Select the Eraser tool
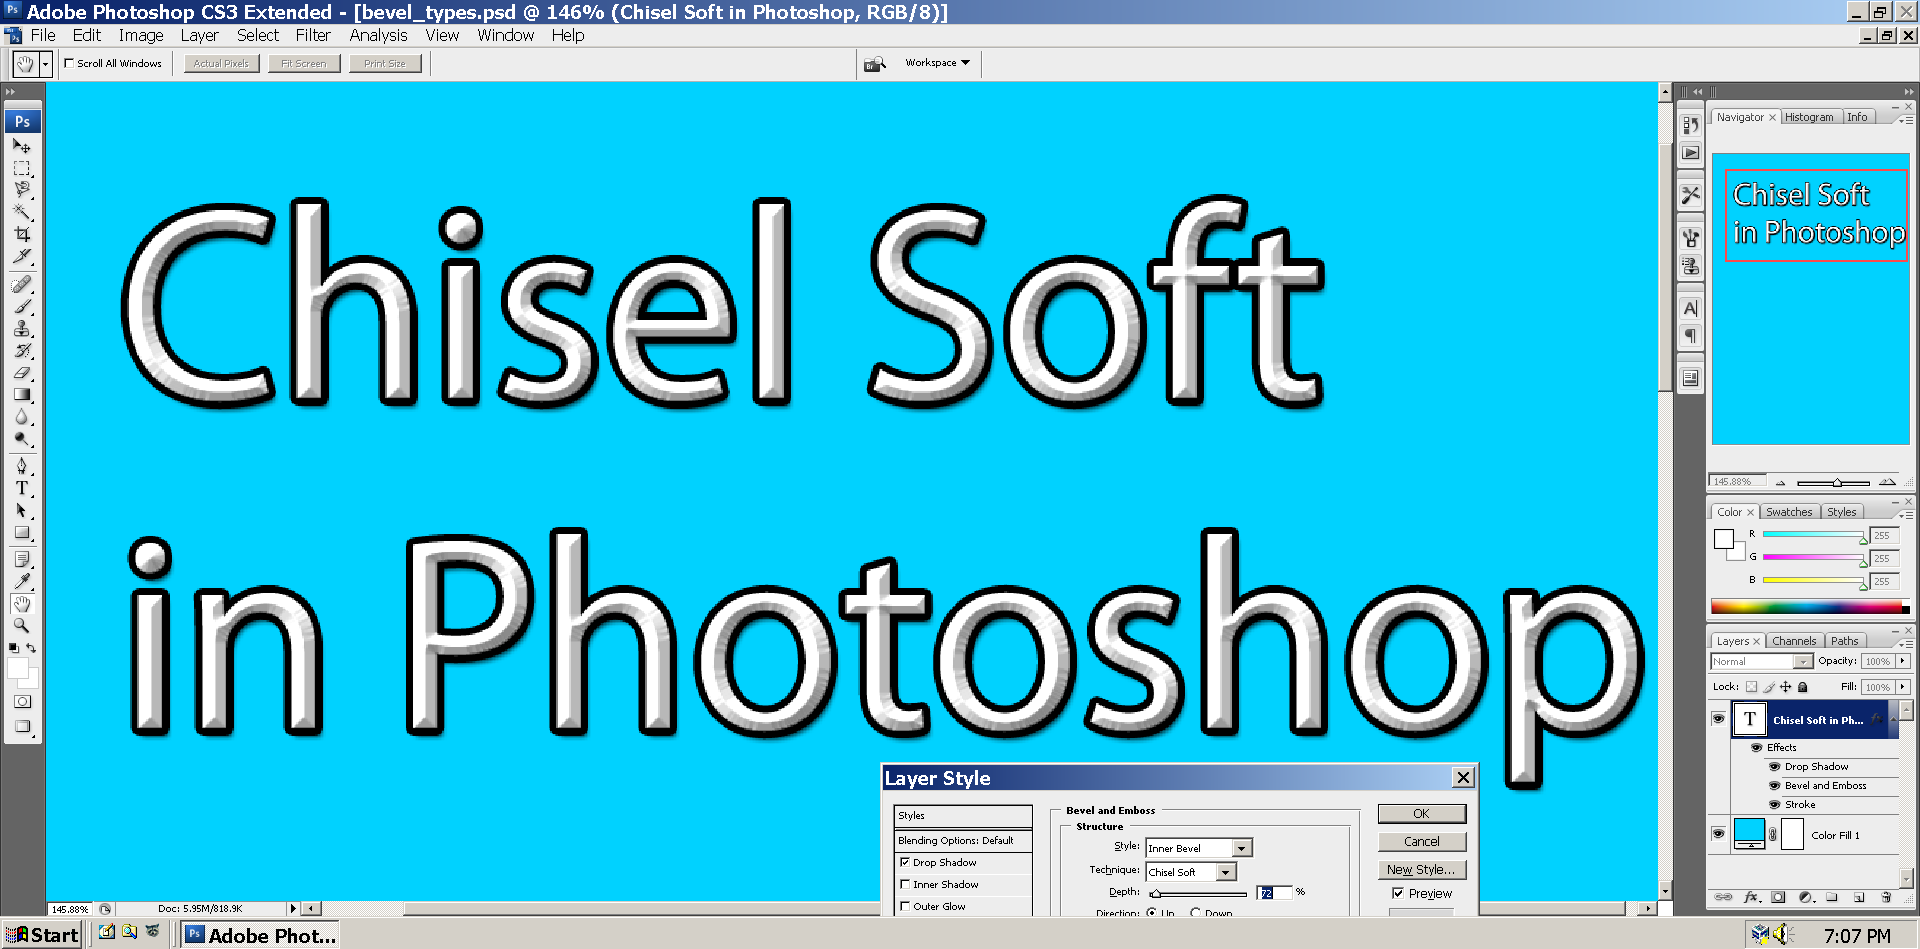The height and width of the screenshot is (949, 1920). (x=21, y=372)
